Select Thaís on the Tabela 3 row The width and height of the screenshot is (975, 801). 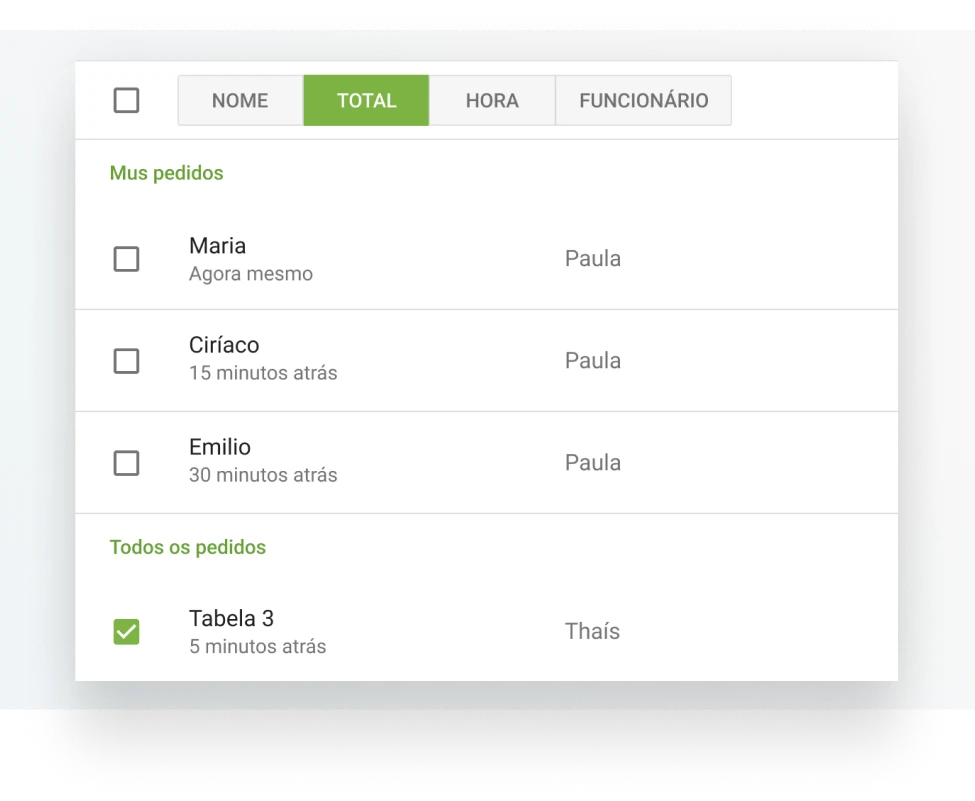pos(592,631)
